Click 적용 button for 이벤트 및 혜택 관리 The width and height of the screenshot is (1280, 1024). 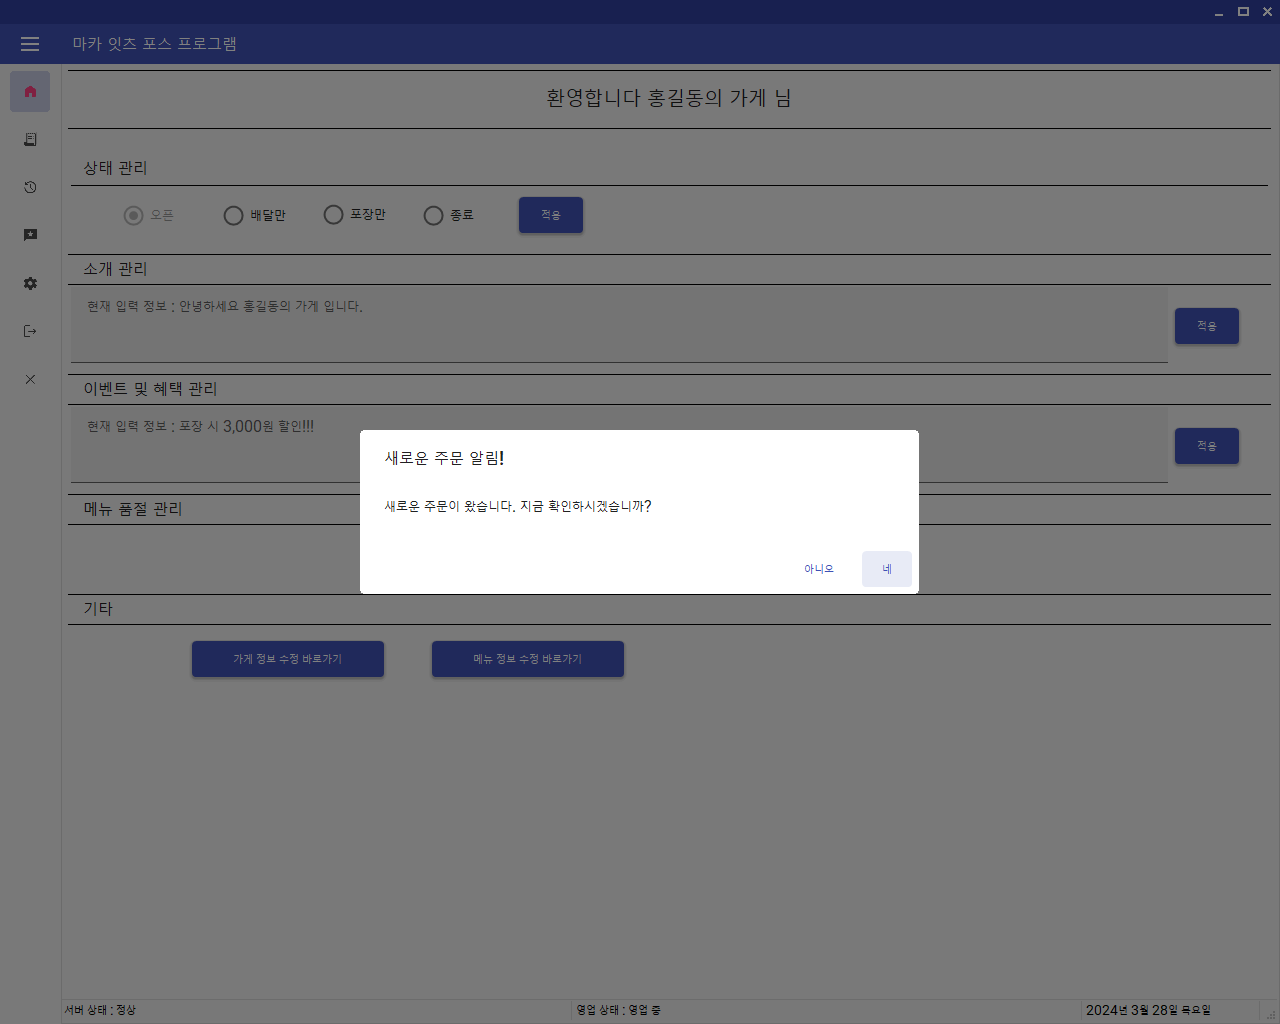(x=1206, y=446)
